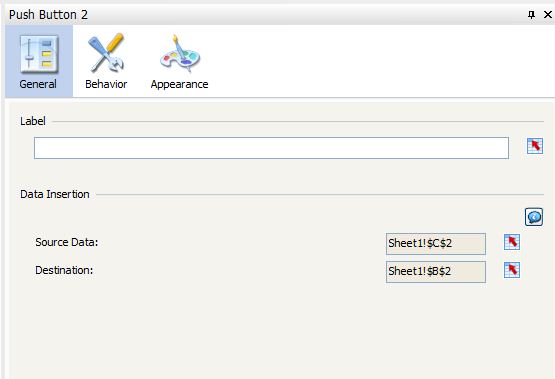Click the Source Data field Sheet1!$C$2
The width and height of the screenshot is (555, 379).
tap(436, 243)
